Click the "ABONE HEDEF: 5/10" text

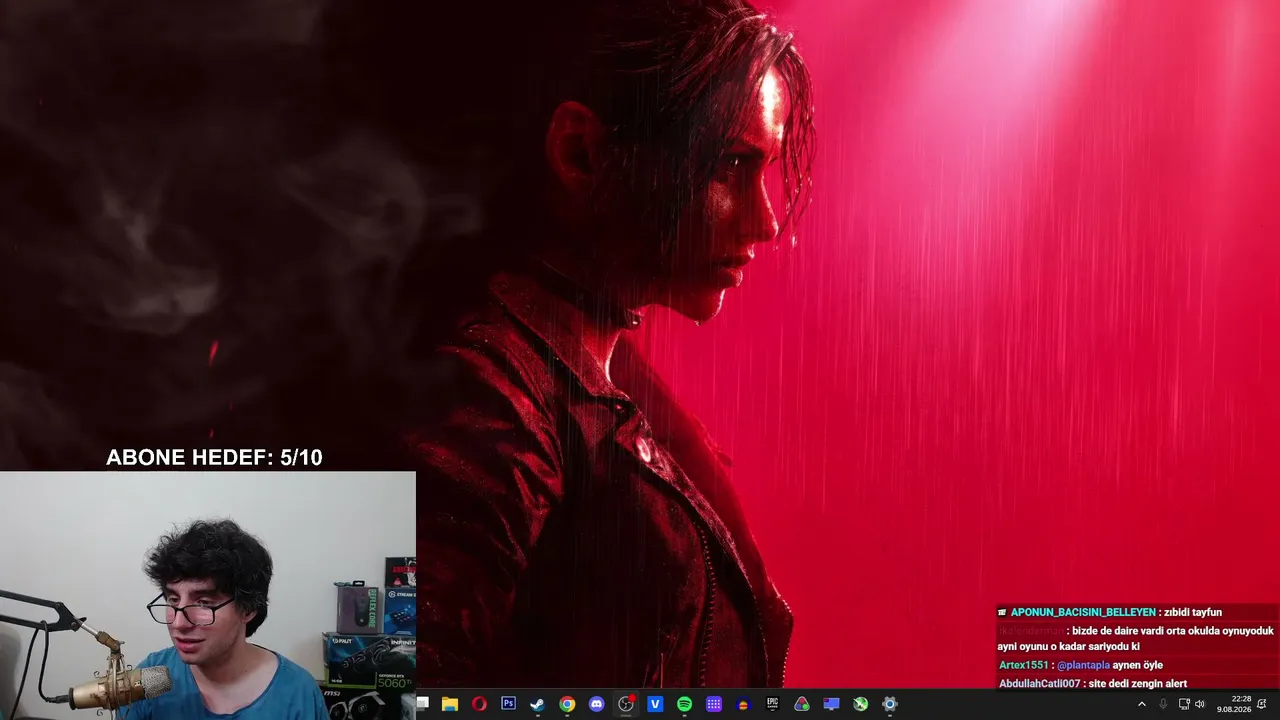[214, 458]
